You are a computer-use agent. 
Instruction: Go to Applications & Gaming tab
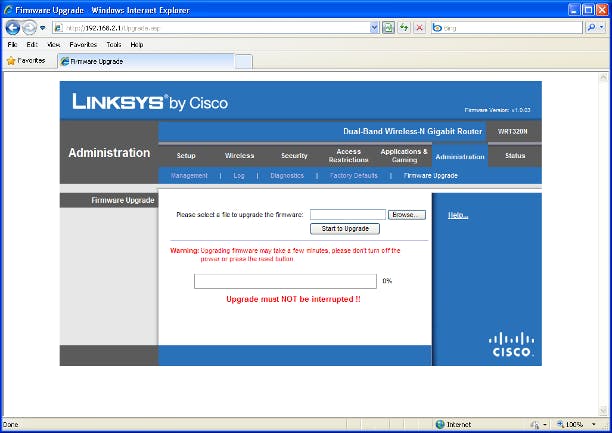point(404,156)
